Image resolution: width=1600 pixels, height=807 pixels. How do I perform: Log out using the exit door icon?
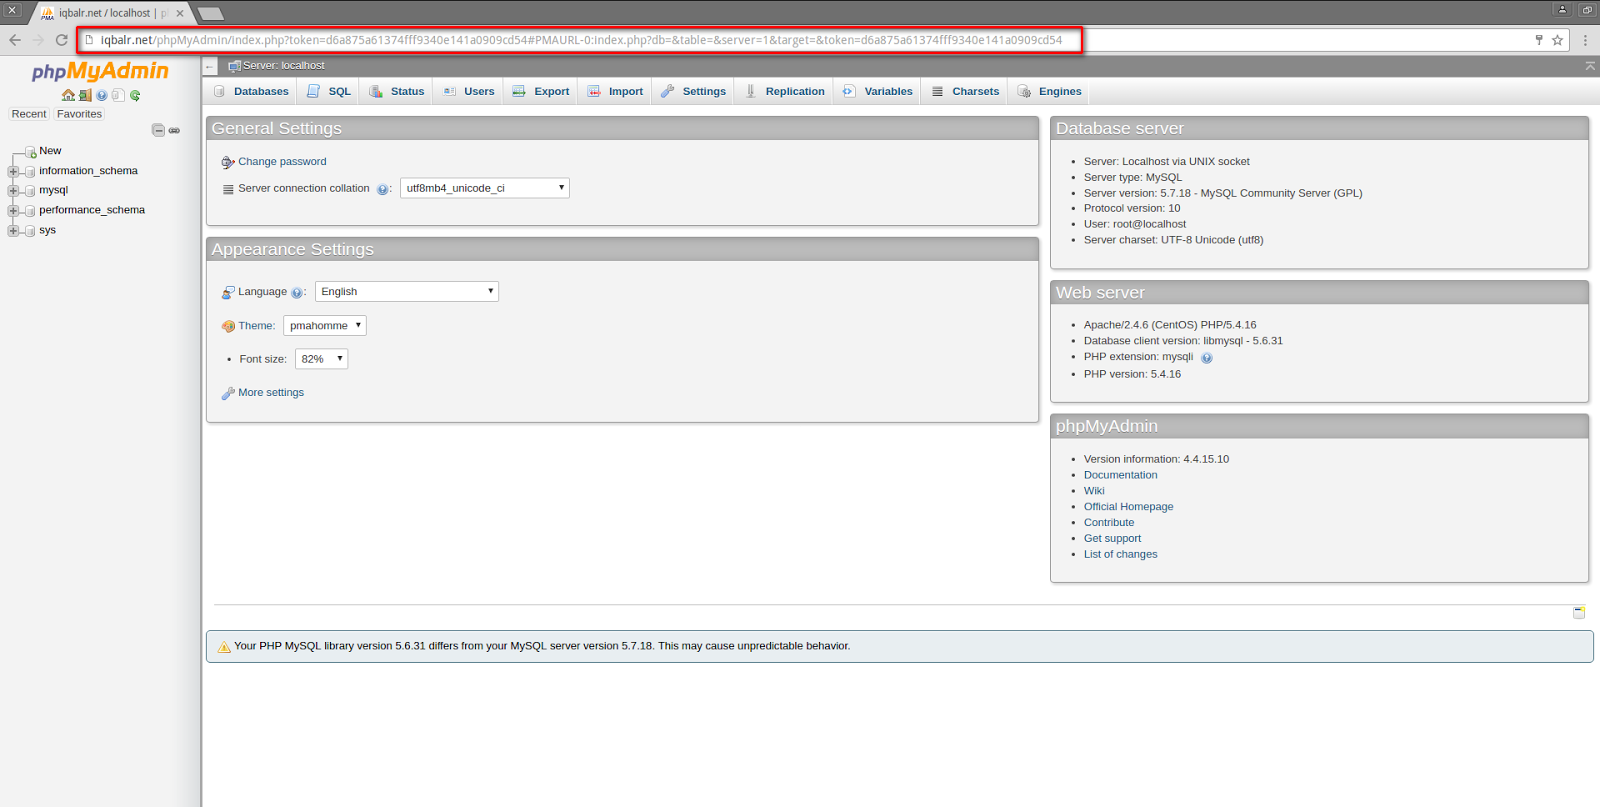(x=85, y=95)
